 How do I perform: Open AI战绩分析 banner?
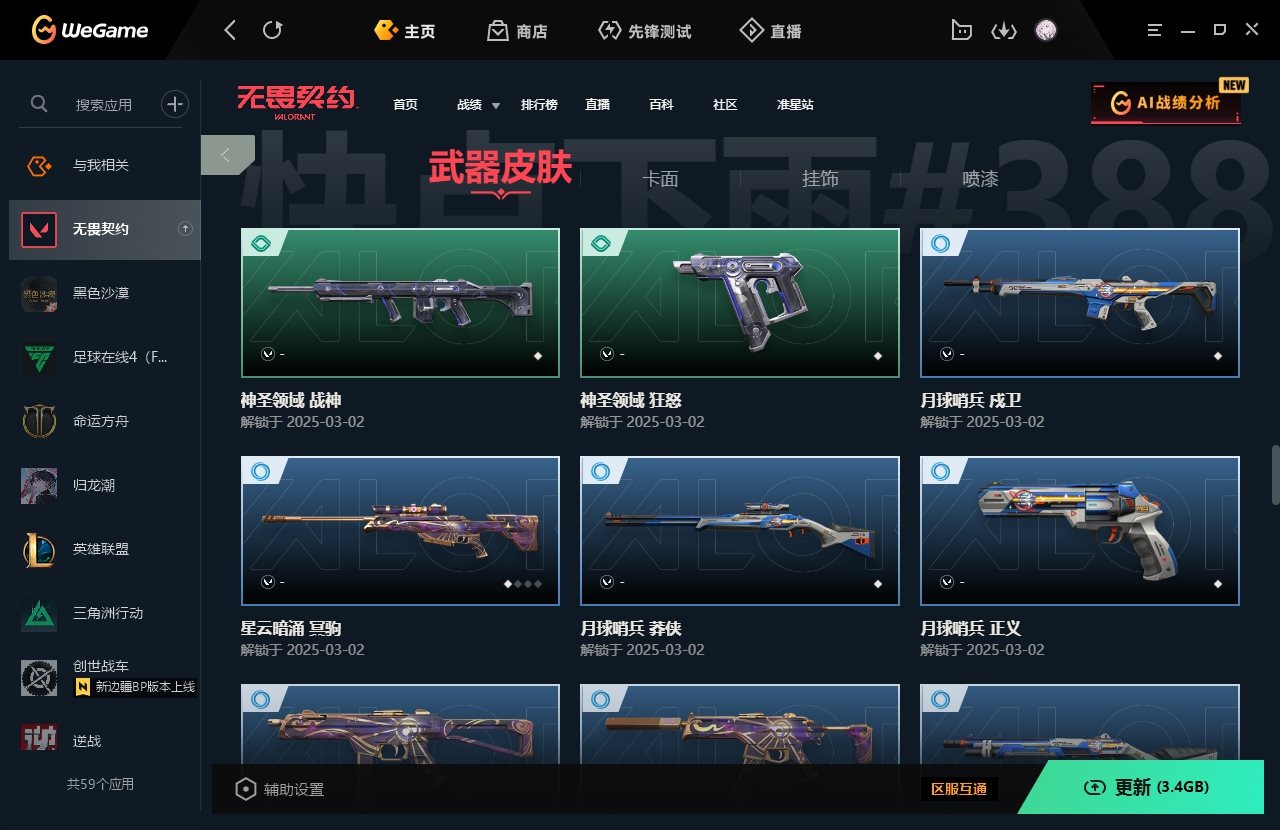(x=1166, y=103)
